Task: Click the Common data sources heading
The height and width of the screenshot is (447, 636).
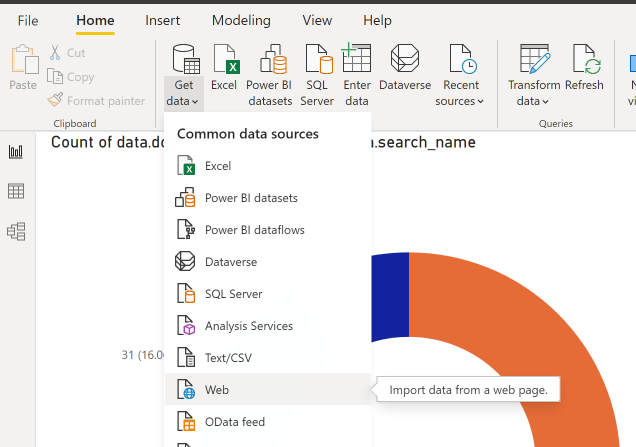Action: tap(248, 134)
